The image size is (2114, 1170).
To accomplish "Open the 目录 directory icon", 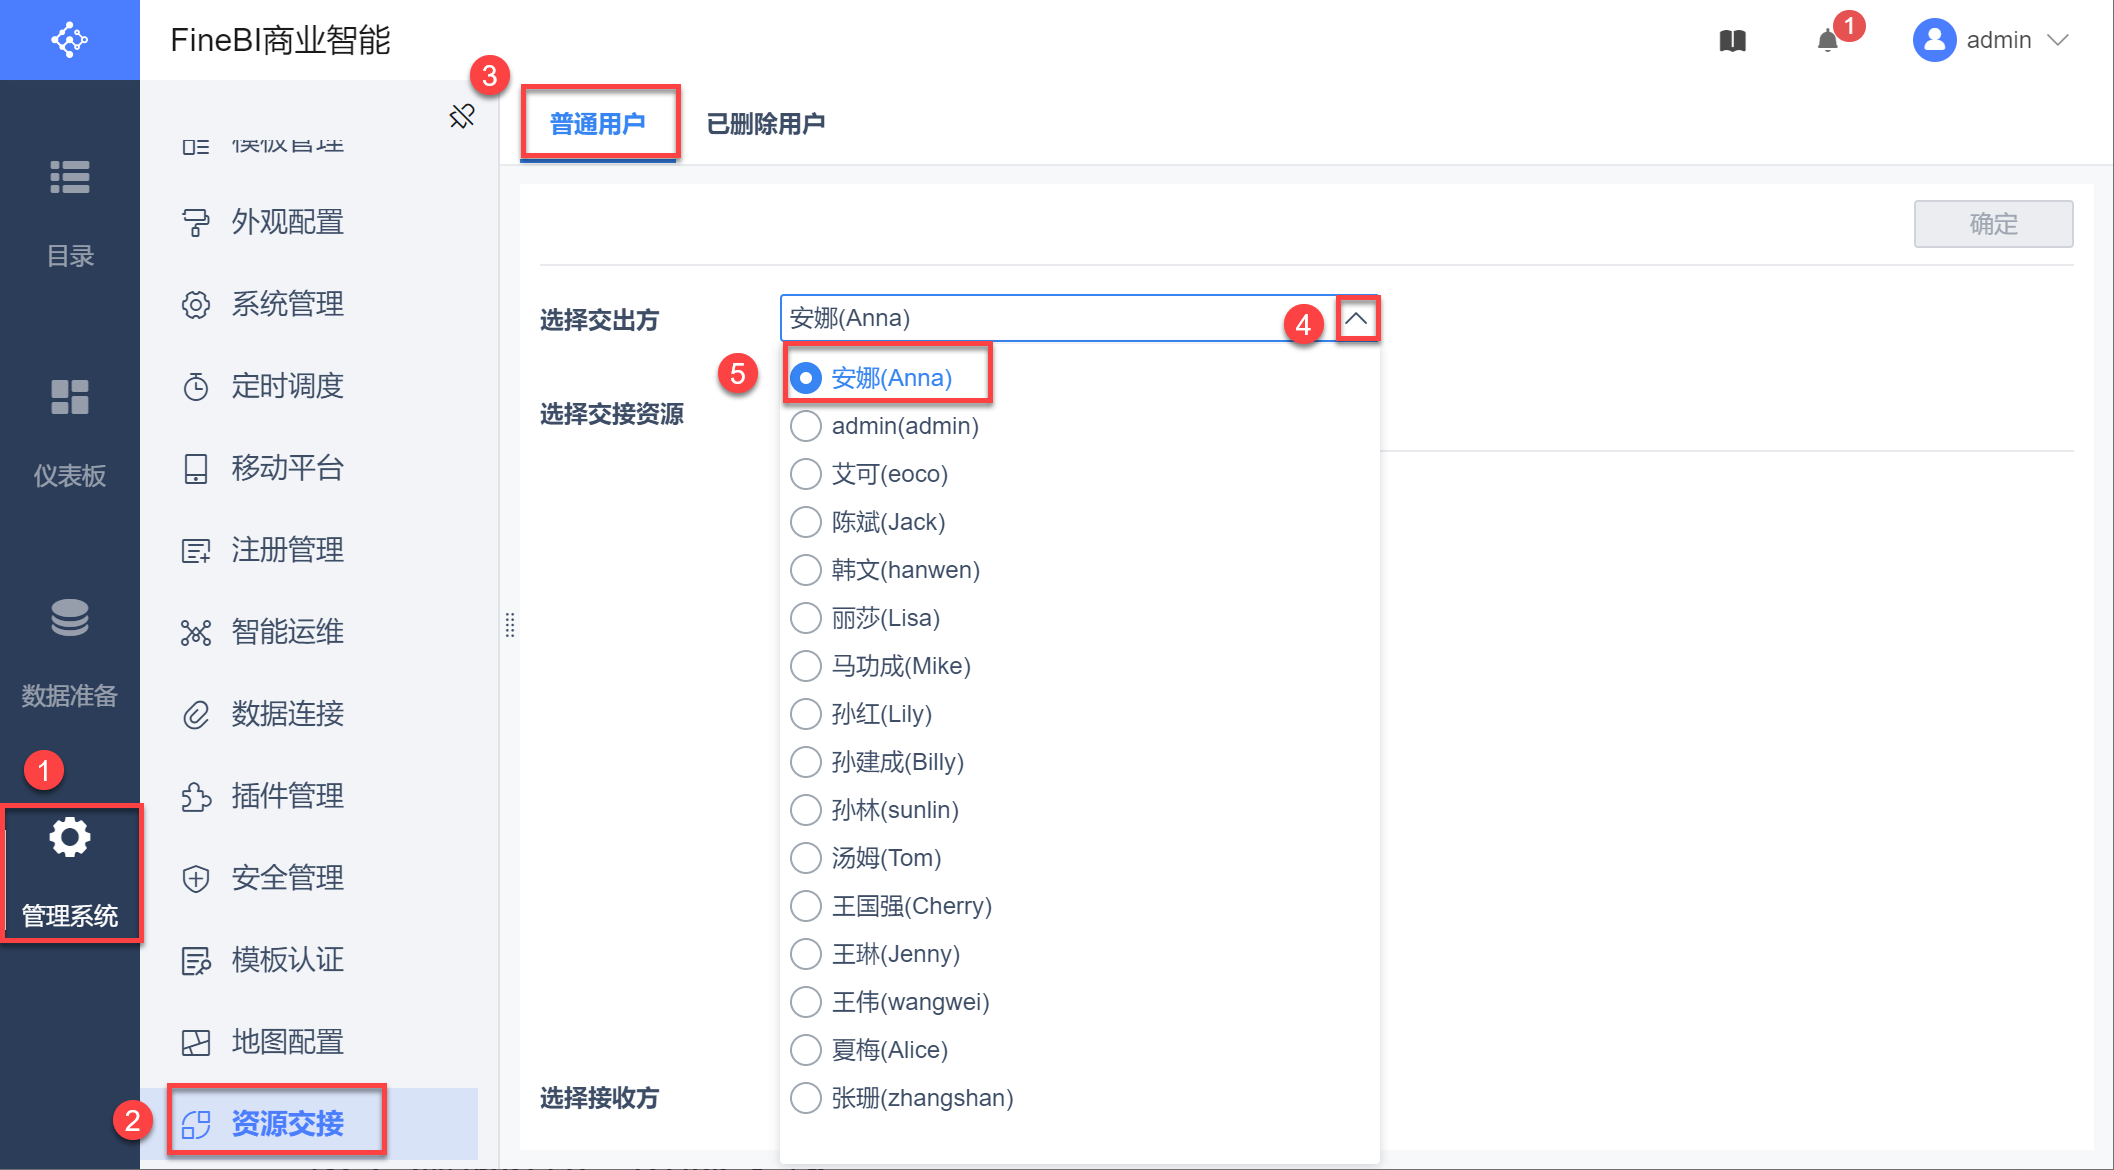I will pyautogui.click(x=70, y=178).
